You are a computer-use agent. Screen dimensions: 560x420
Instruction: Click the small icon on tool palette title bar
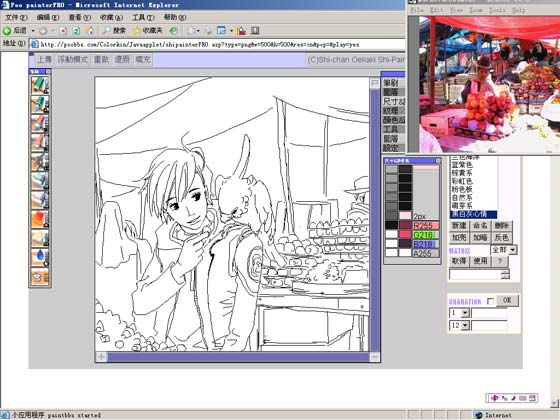[48, 71]
